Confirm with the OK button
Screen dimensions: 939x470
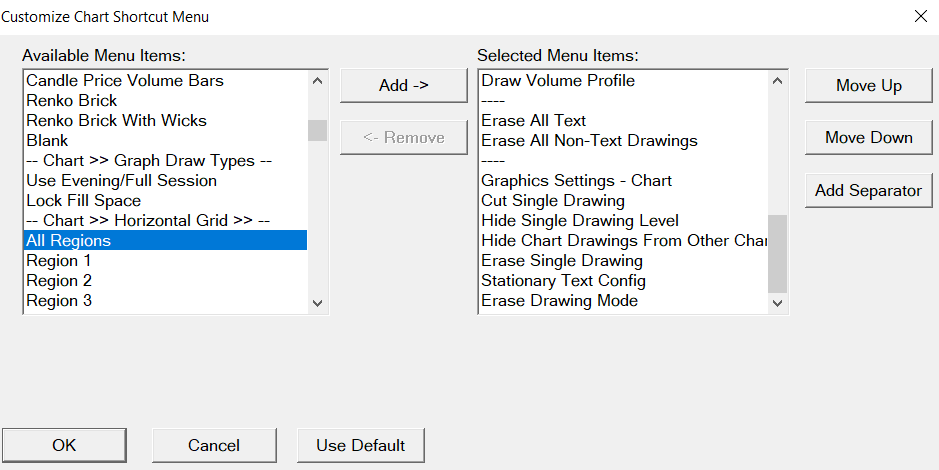64,445
